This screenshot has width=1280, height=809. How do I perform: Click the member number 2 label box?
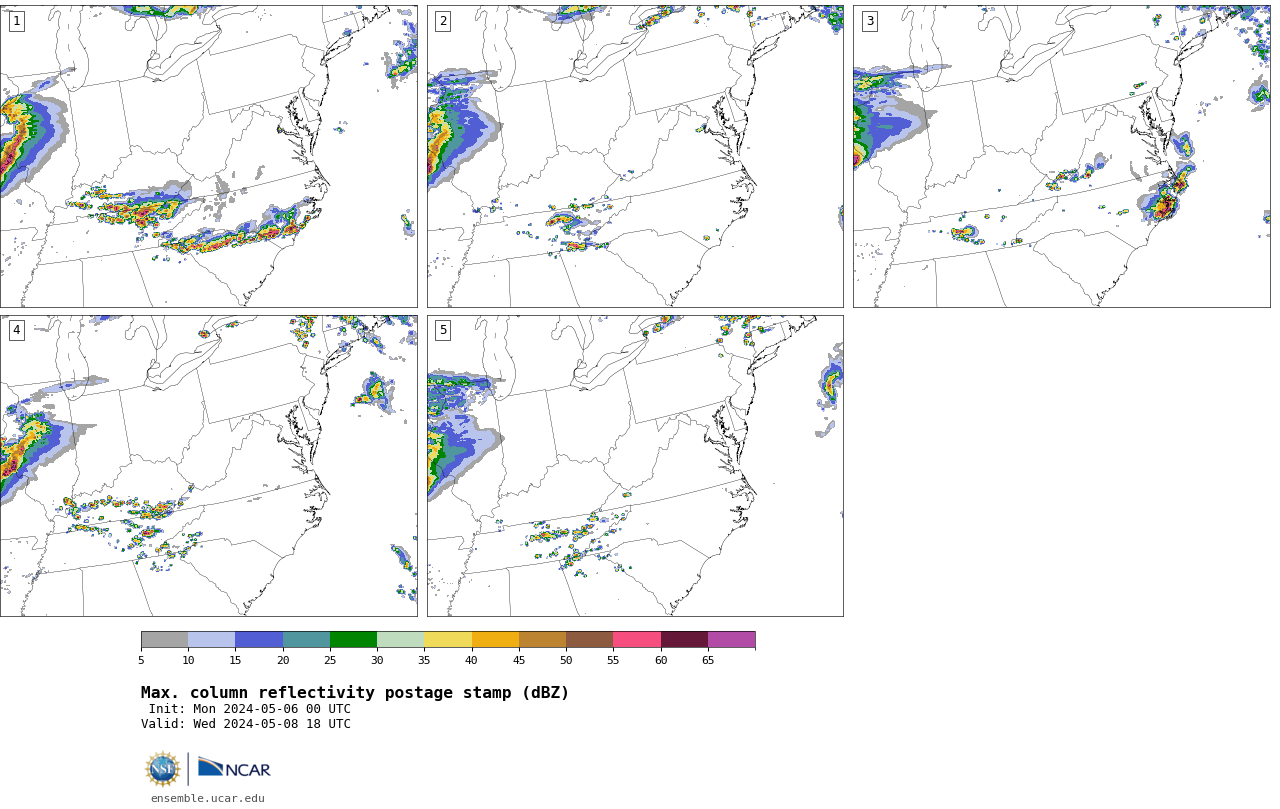(443, 21)
